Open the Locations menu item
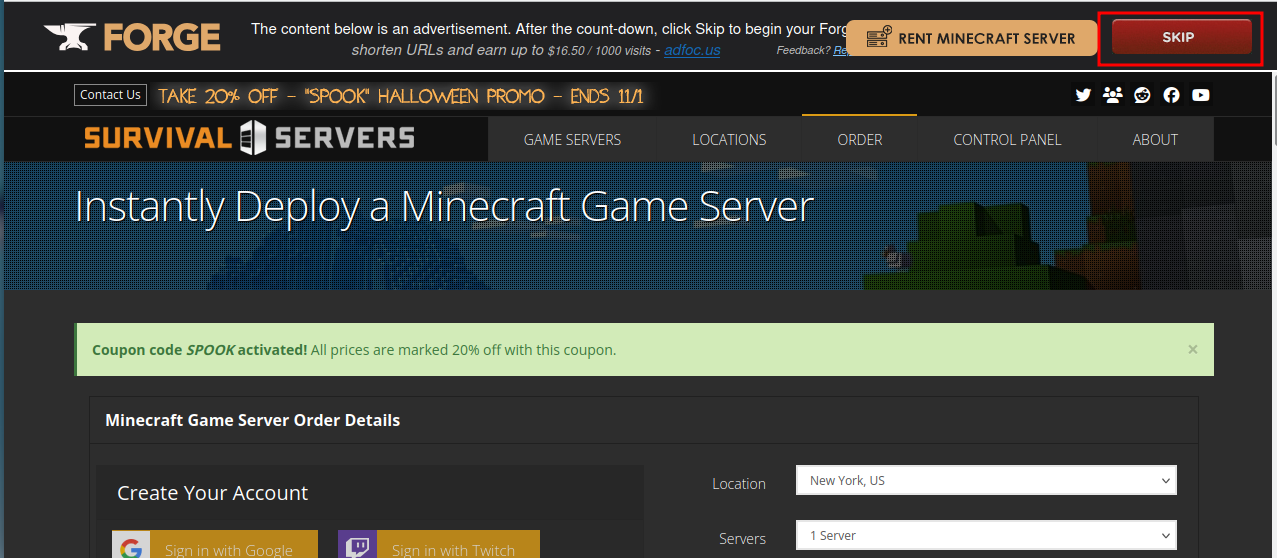Viewport: 1277px width, 558px height. click(729, 140)
